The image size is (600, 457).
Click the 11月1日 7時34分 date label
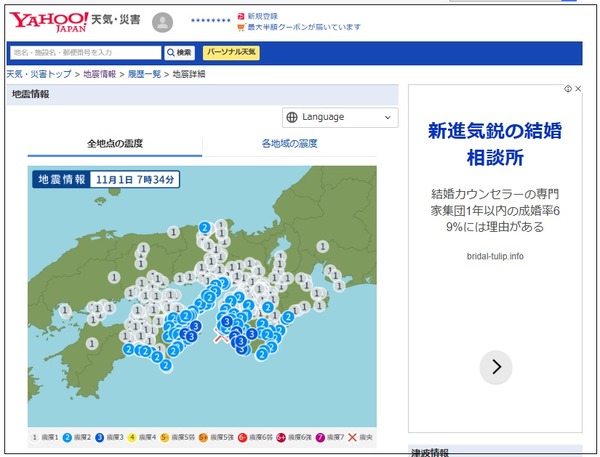135,179
